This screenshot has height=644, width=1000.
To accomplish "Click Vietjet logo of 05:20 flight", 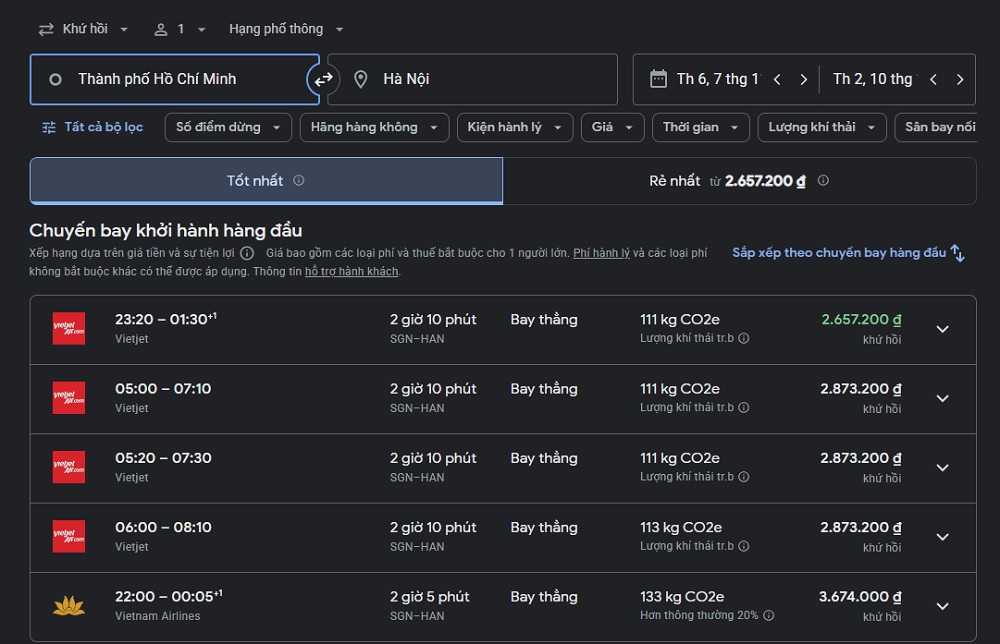I will click(x=69, y=467).
